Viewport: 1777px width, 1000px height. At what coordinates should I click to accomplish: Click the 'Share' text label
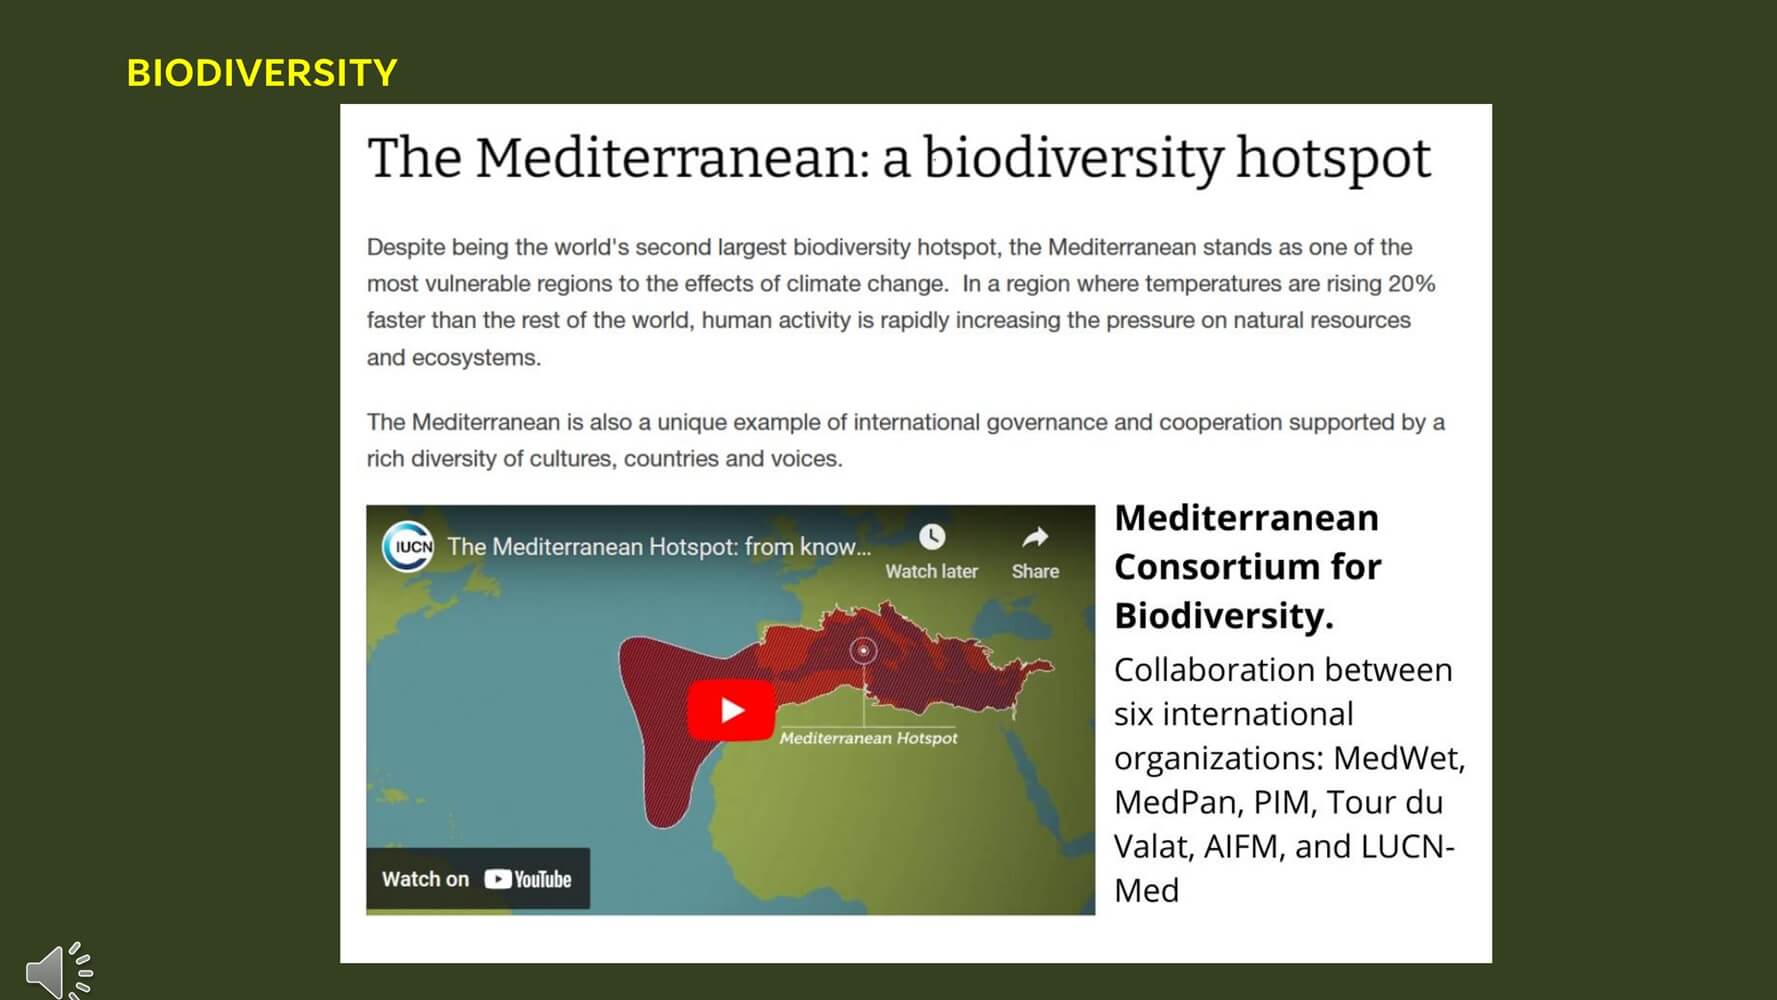click(x=1035, y=571)
